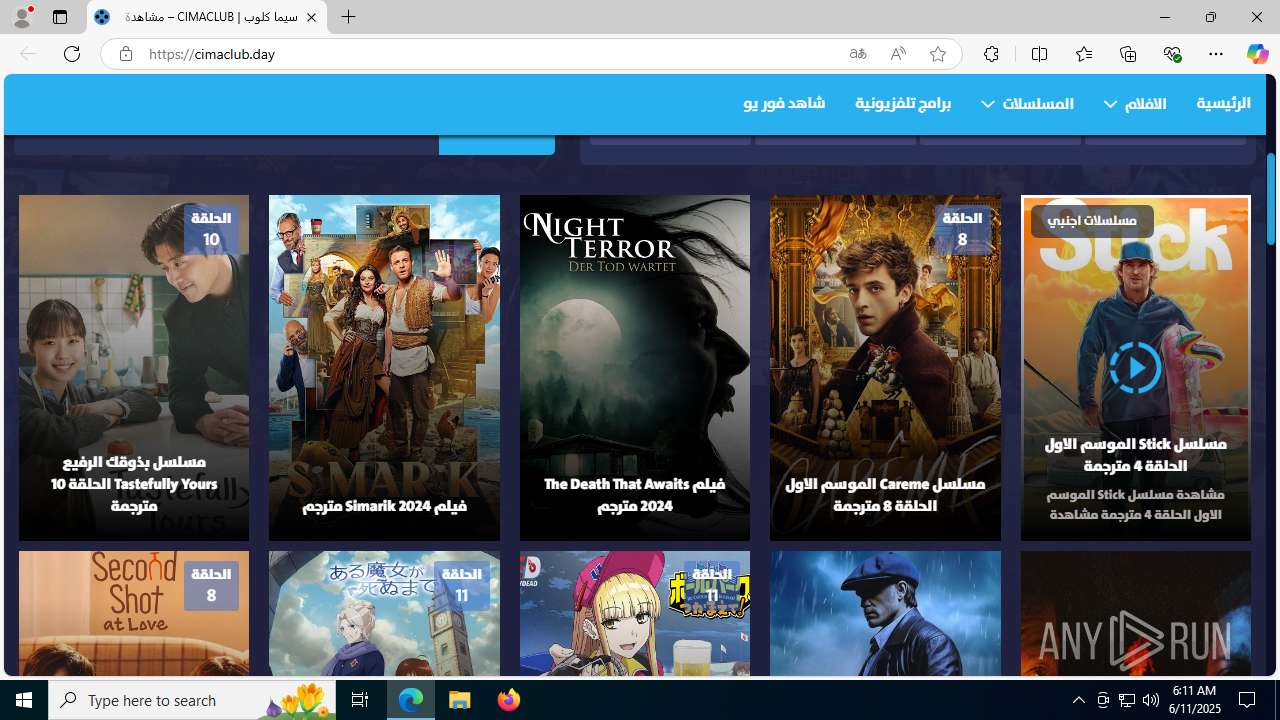The height and width of the screenshot is (720, 1280).
Task: Open Tastefully Yours episode 10 poster
Action: (134, 367)
